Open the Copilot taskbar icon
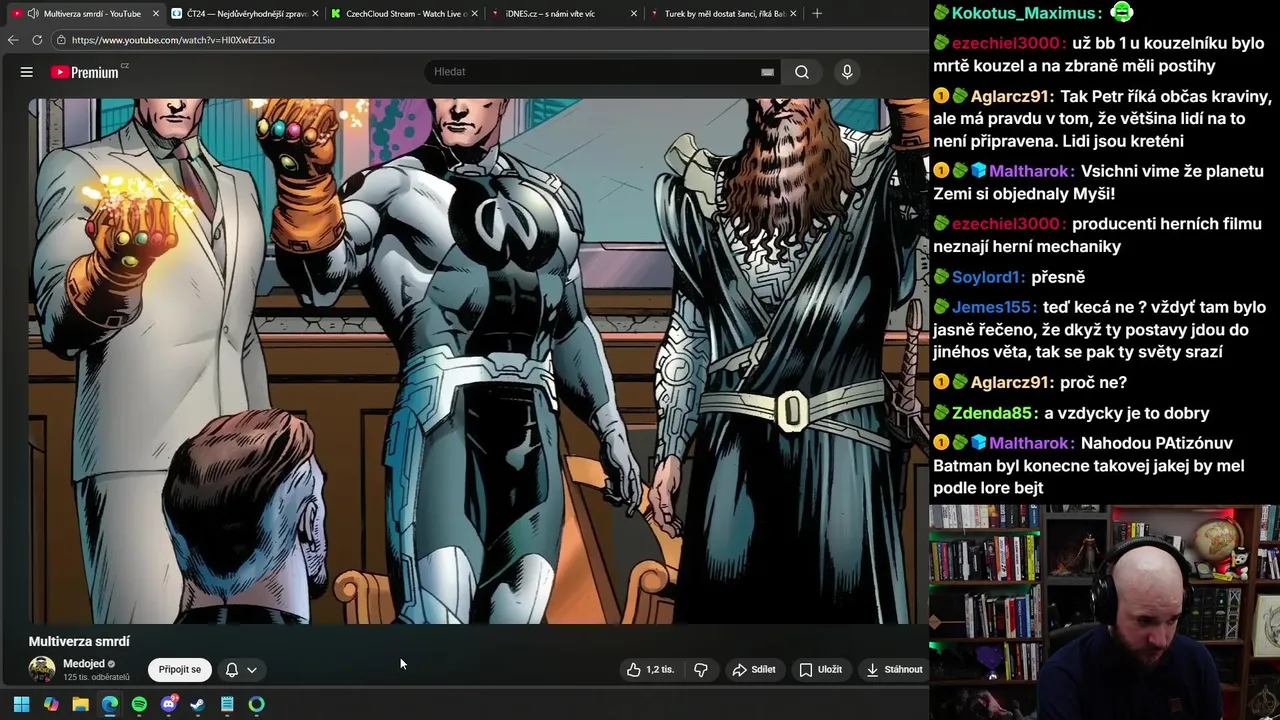This screenshot has width=1280, height=720. click(51, 704)
